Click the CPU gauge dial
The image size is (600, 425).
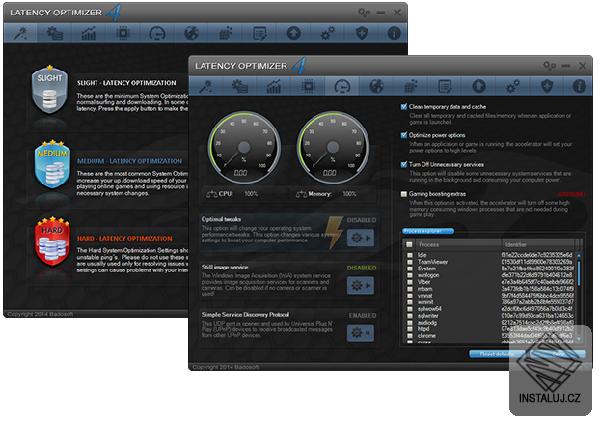tap(244, 147)
